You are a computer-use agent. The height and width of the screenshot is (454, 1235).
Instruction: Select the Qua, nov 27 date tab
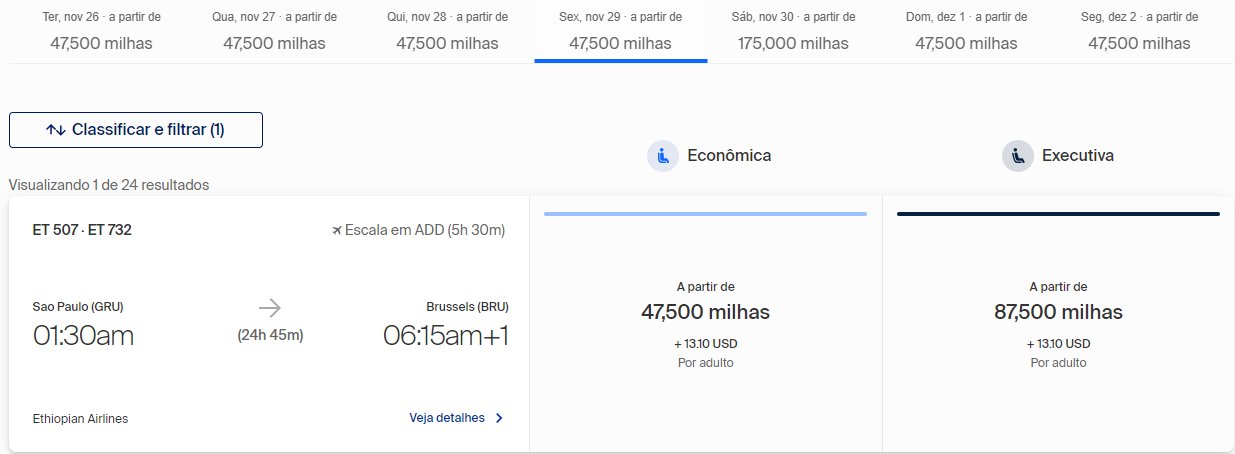[274, 31]
